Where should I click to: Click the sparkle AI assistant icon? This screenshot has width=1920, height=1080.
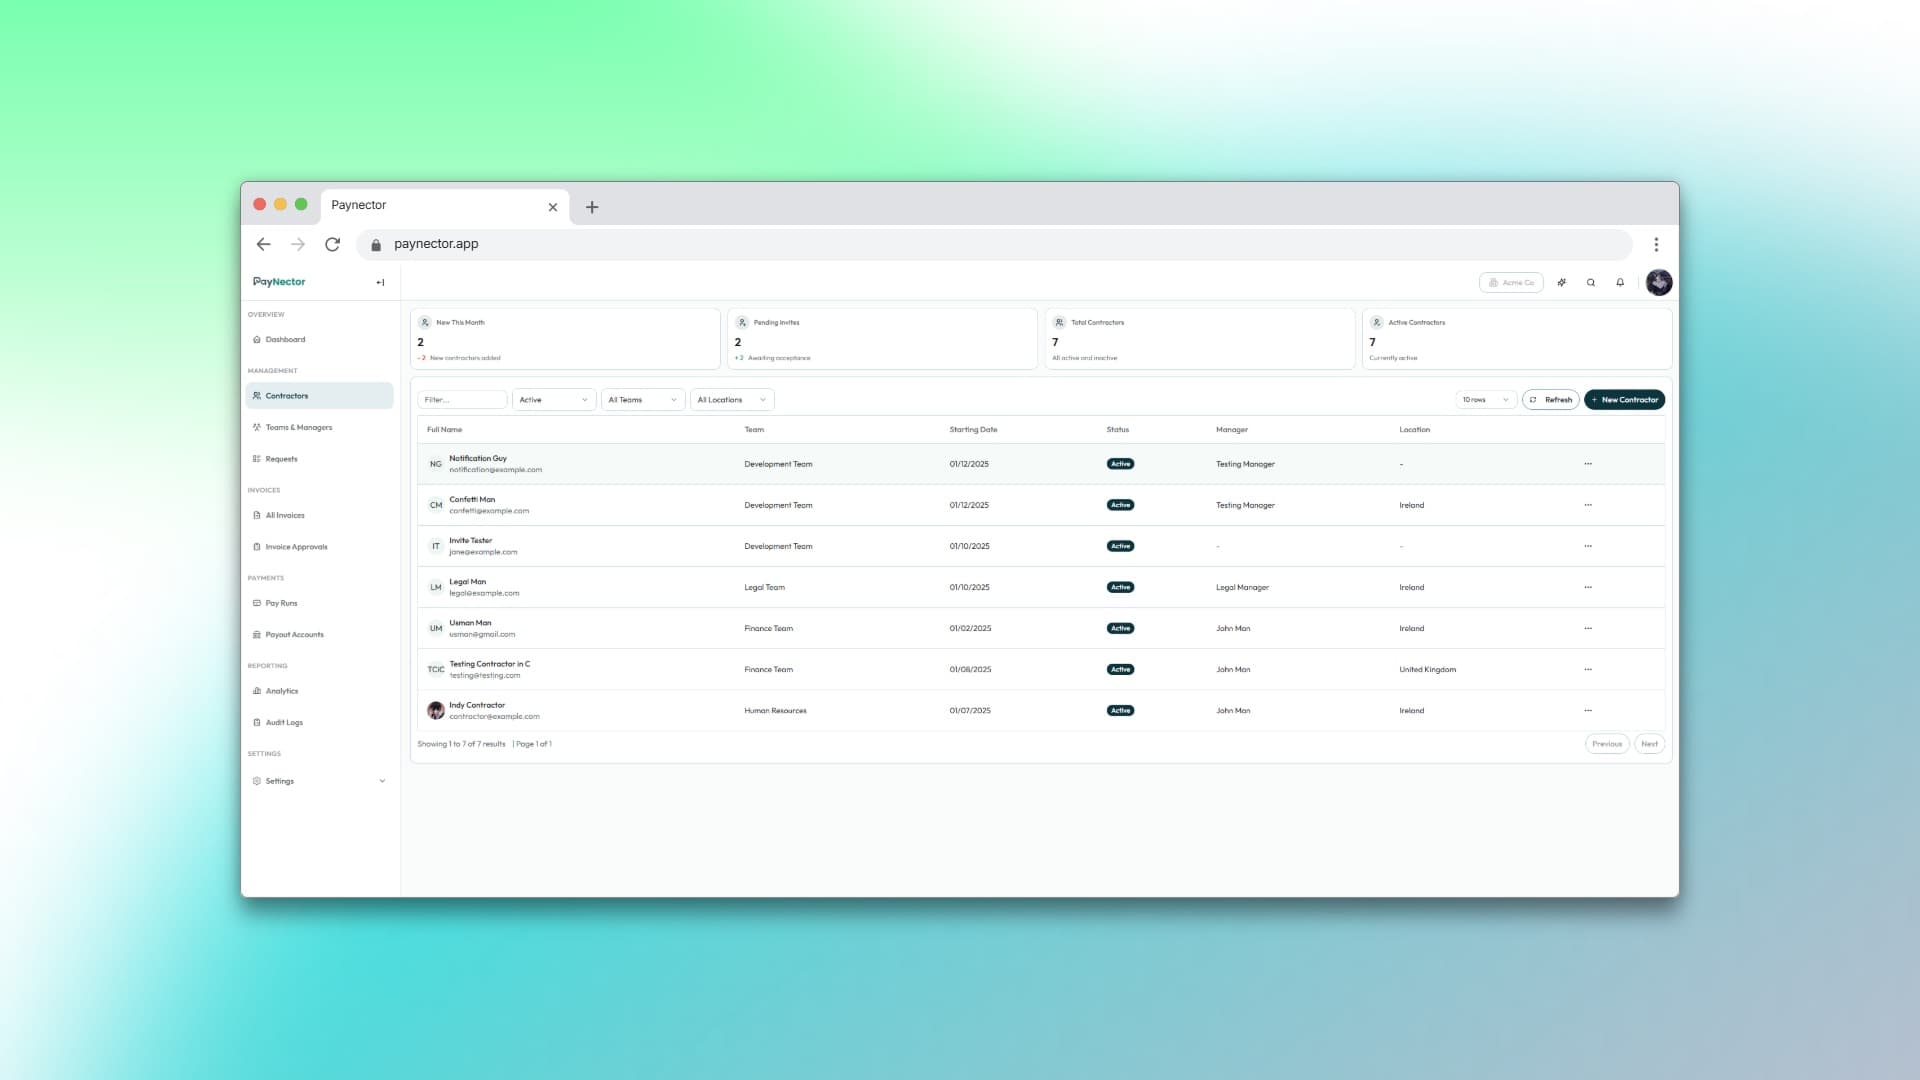[x=1561, y=283]
